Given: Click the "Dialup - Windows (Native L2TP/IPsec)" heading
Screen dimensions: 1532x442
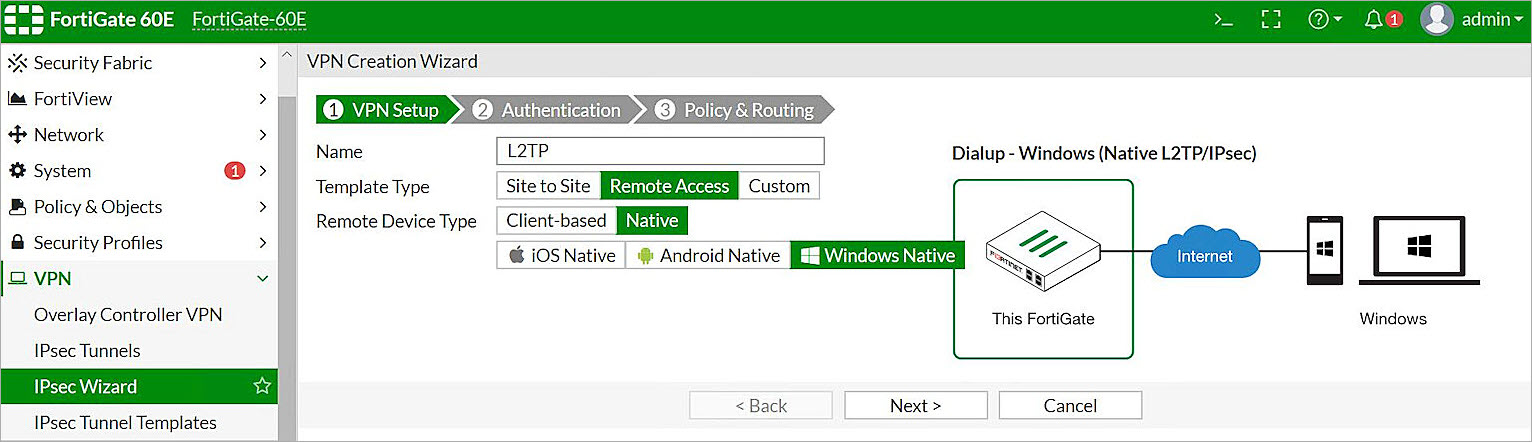Looking at the screenshot, I should coord(1104,153).
